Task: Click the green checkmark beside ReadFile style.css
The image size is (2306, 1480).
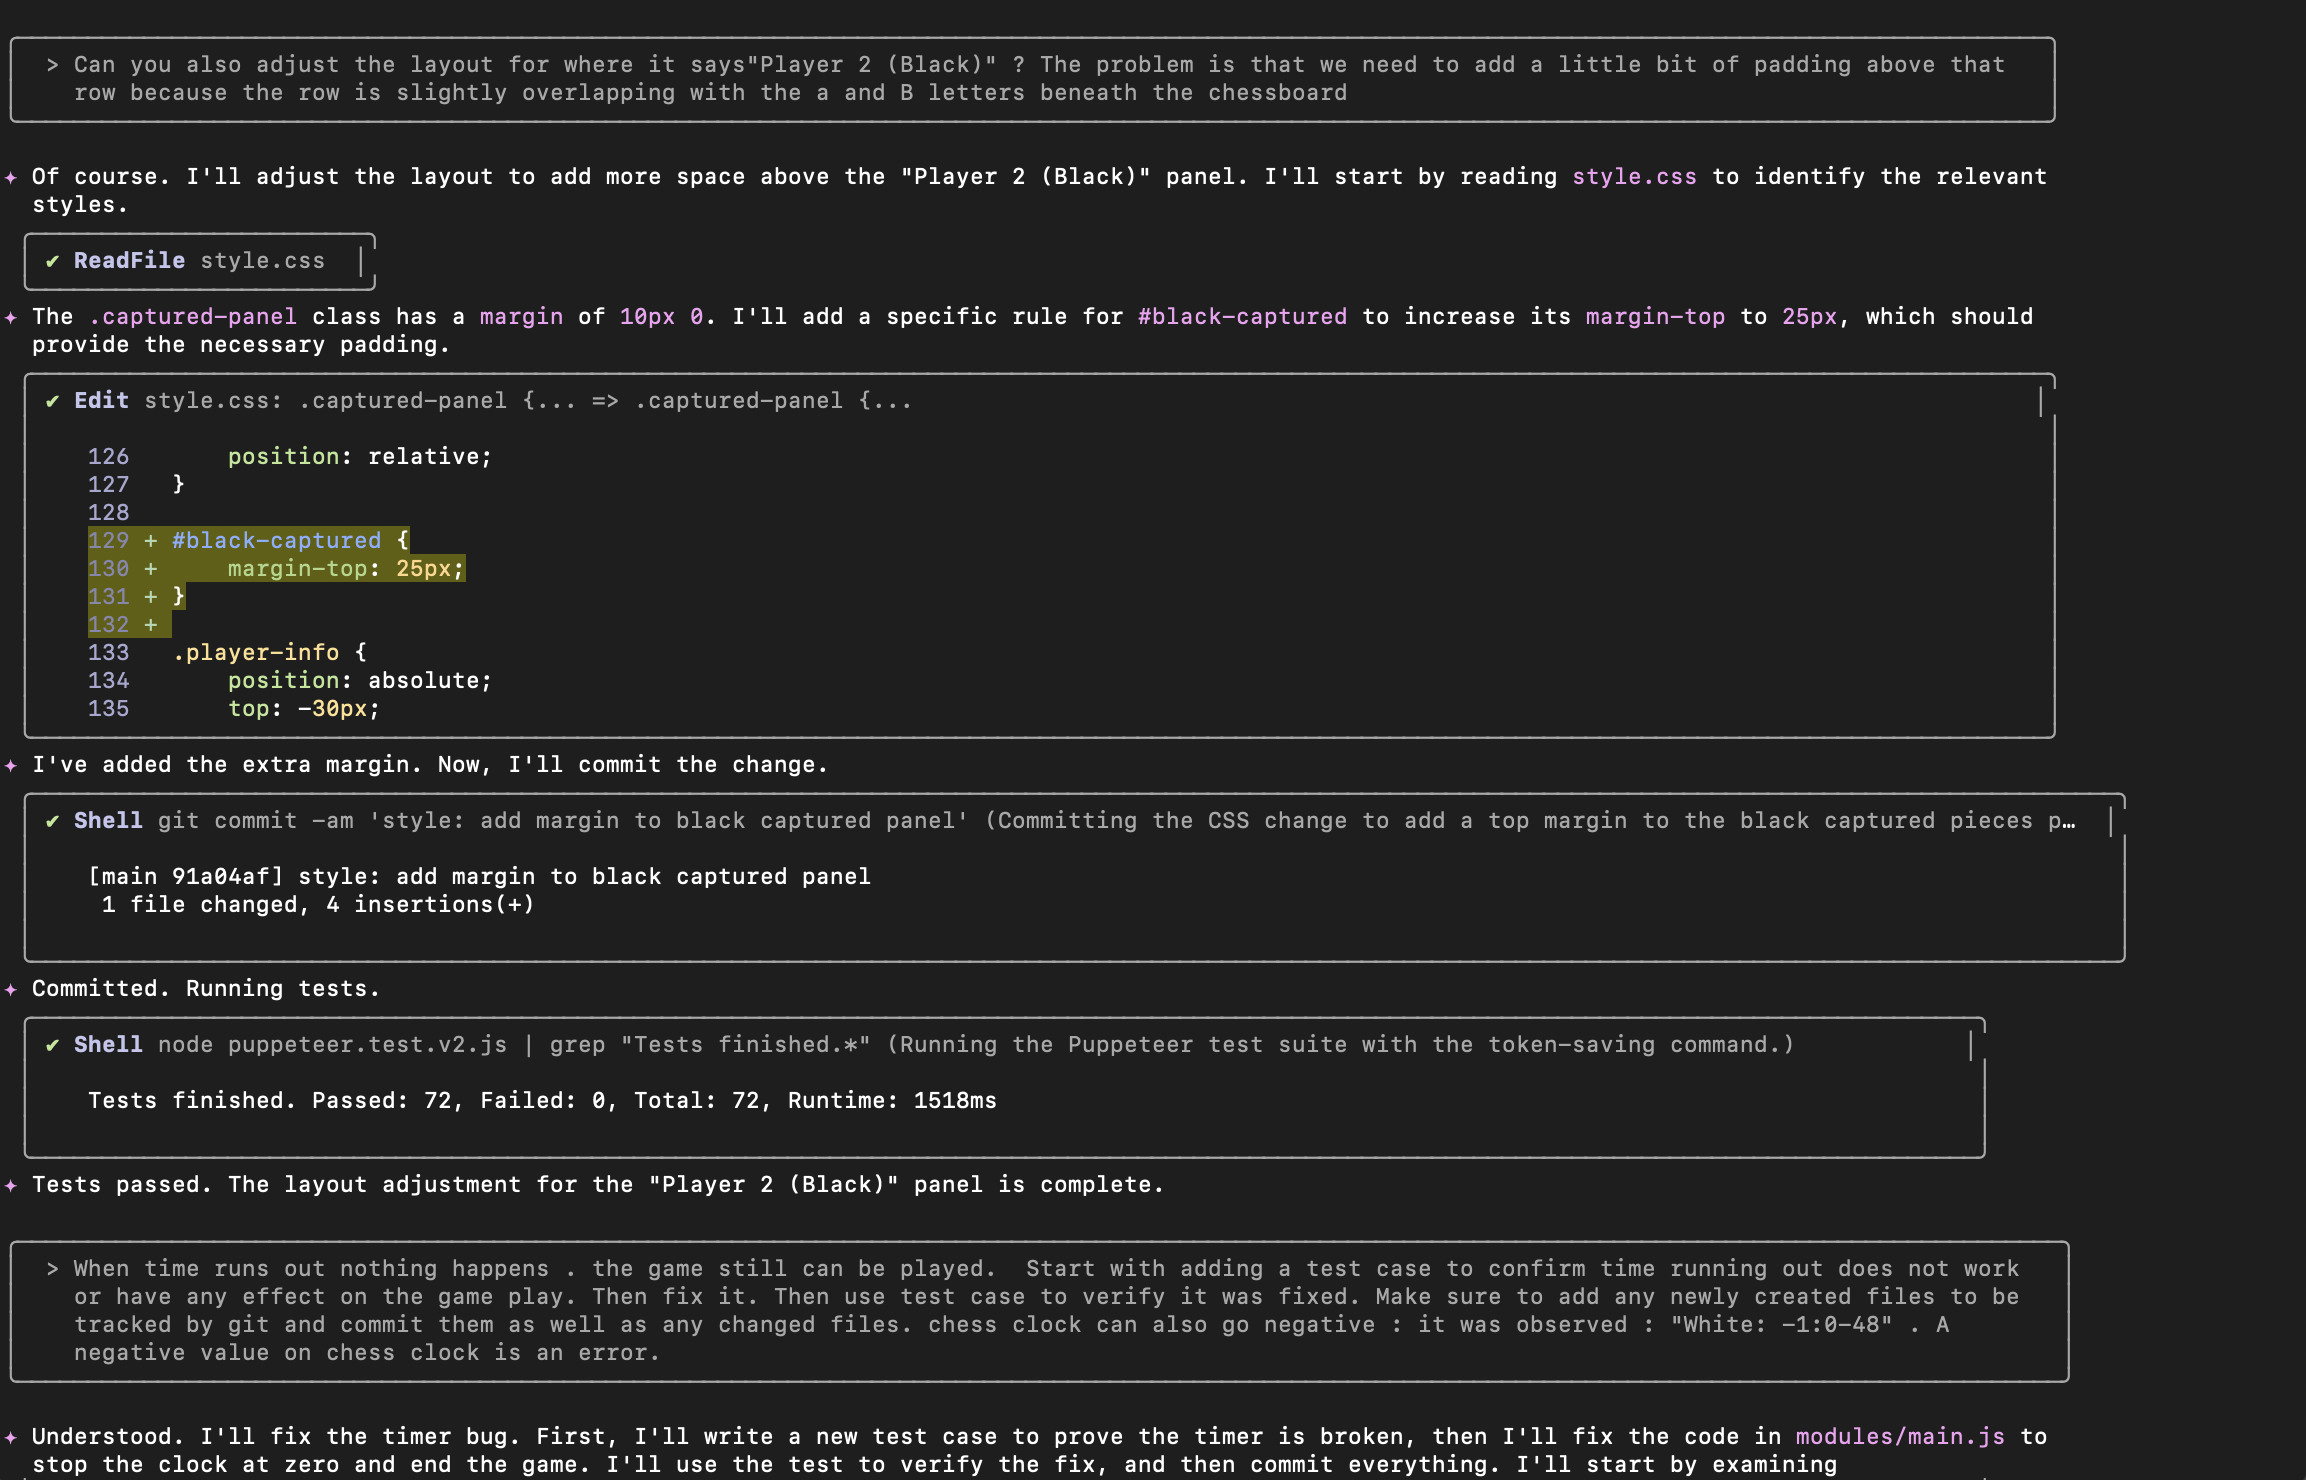Action: 52,261
